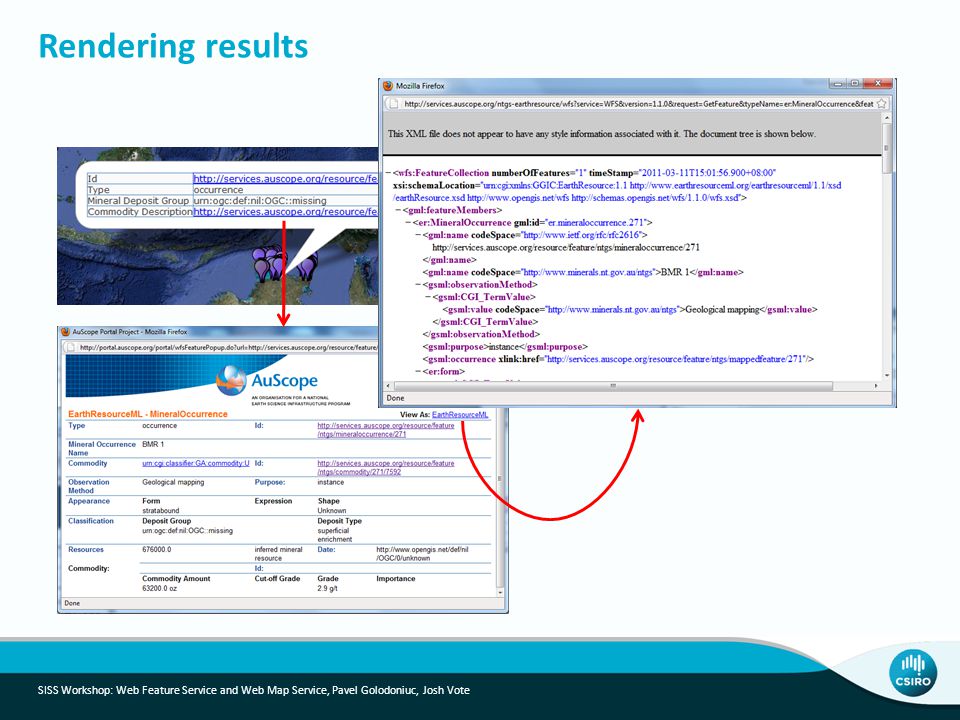The width and height of the screenshot is (960, 720).
Task: Click 'Geological mapping' in XML tree
Action: [722, 310]
